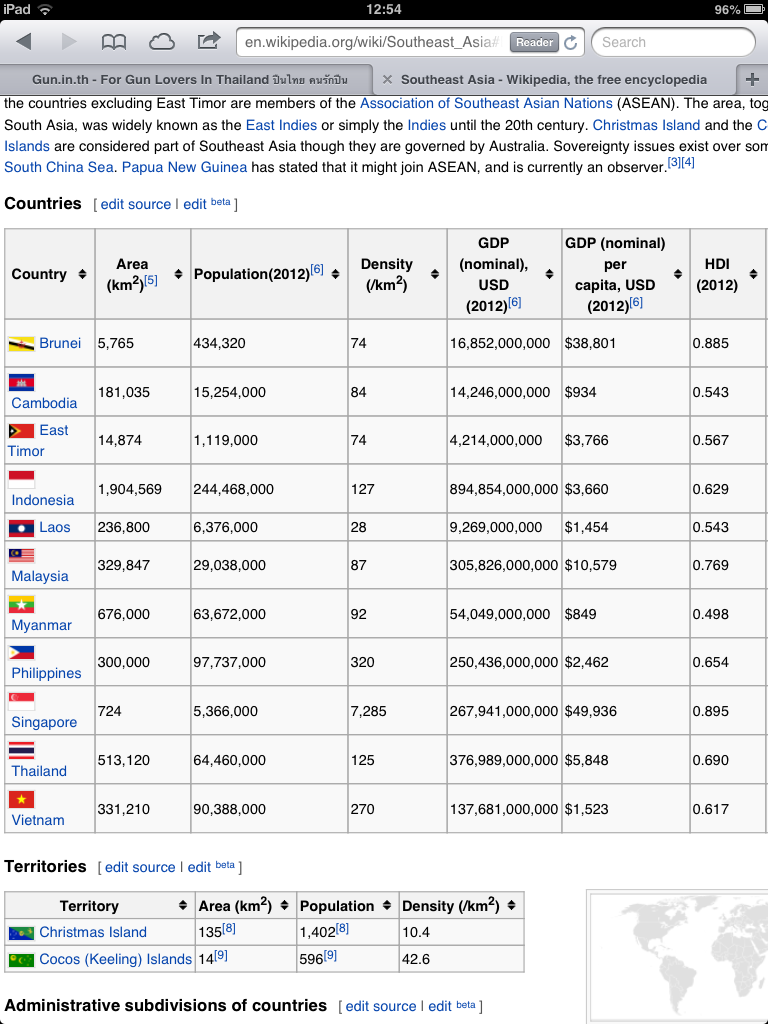Tap the Wi-Fi icon in status bar
The width and height of the screenshot is (768, 1024).
coord(45,9)
